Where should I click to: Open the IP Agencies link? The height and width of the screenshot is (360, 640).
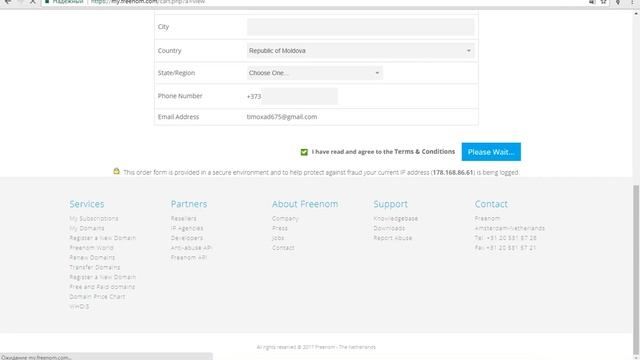pos(187,228)
